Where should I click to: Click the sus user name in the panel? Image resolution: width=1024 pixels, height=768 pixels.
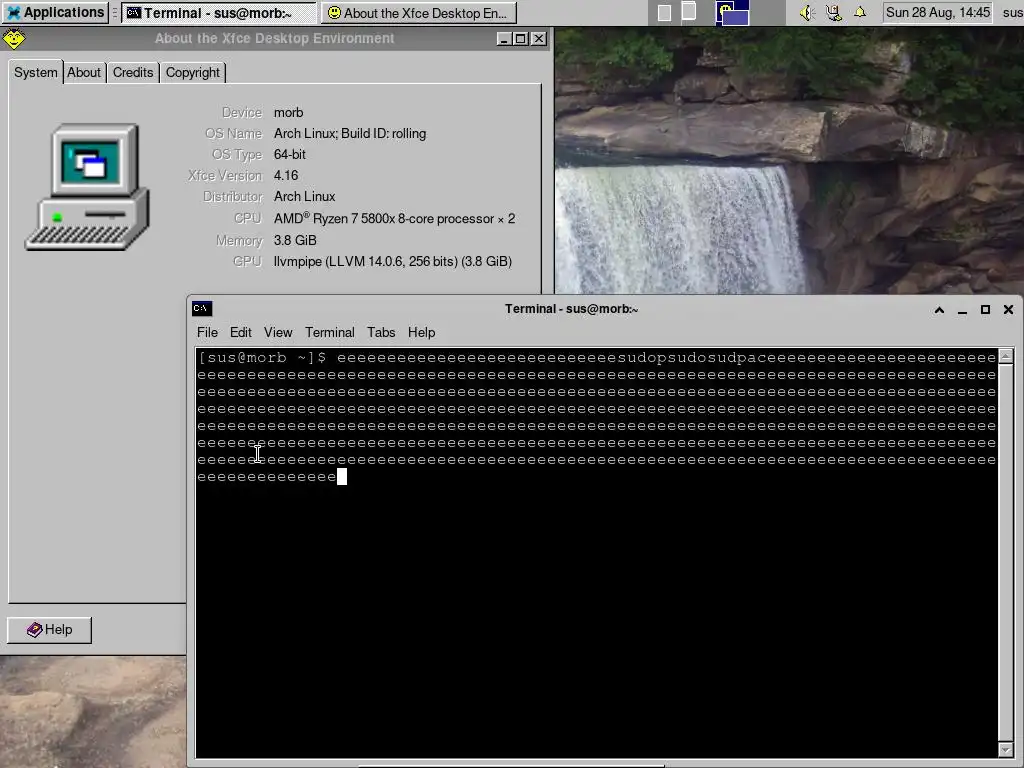point(1012,12)
